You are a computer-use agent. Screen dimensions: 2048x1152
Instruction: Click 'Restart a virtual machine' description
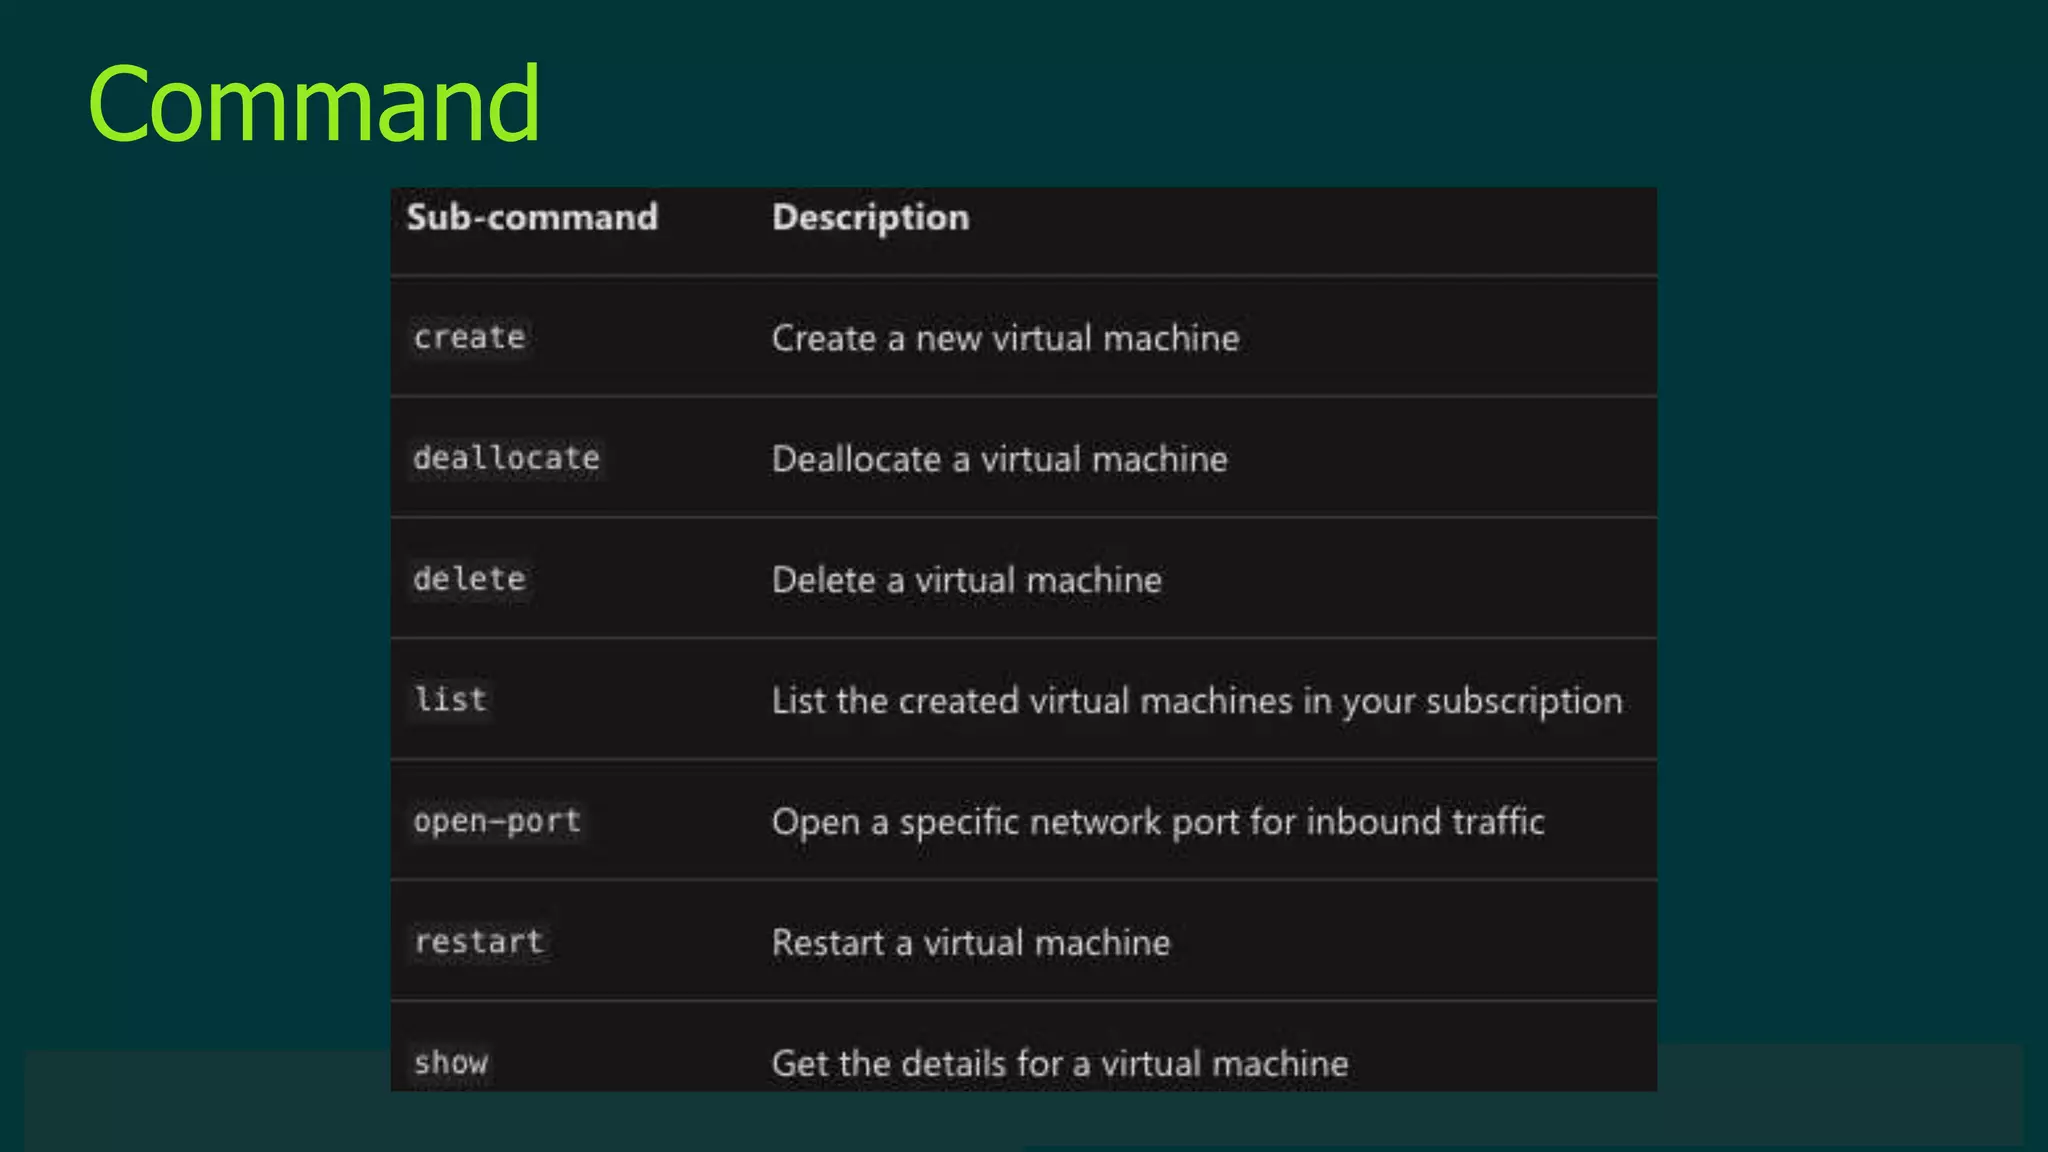tap(970, 943)
